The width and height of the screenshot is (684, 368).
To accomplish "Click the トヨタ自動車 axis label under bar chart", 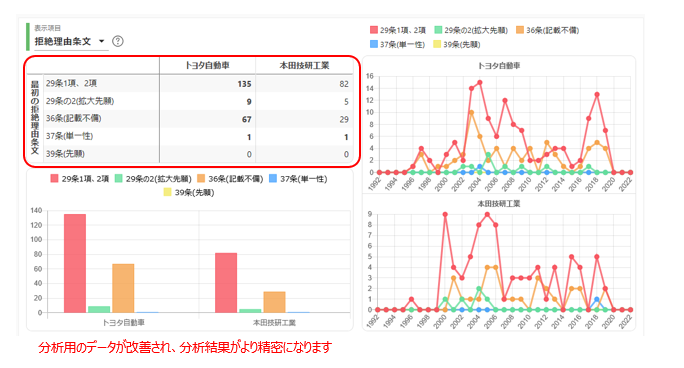I will tap(123, 323).
